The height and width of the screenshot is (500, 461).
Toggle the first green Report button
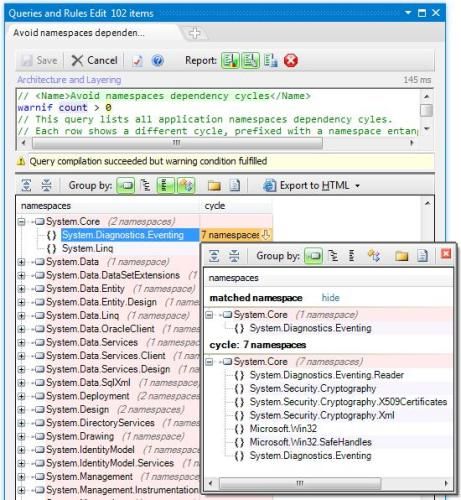230,61
